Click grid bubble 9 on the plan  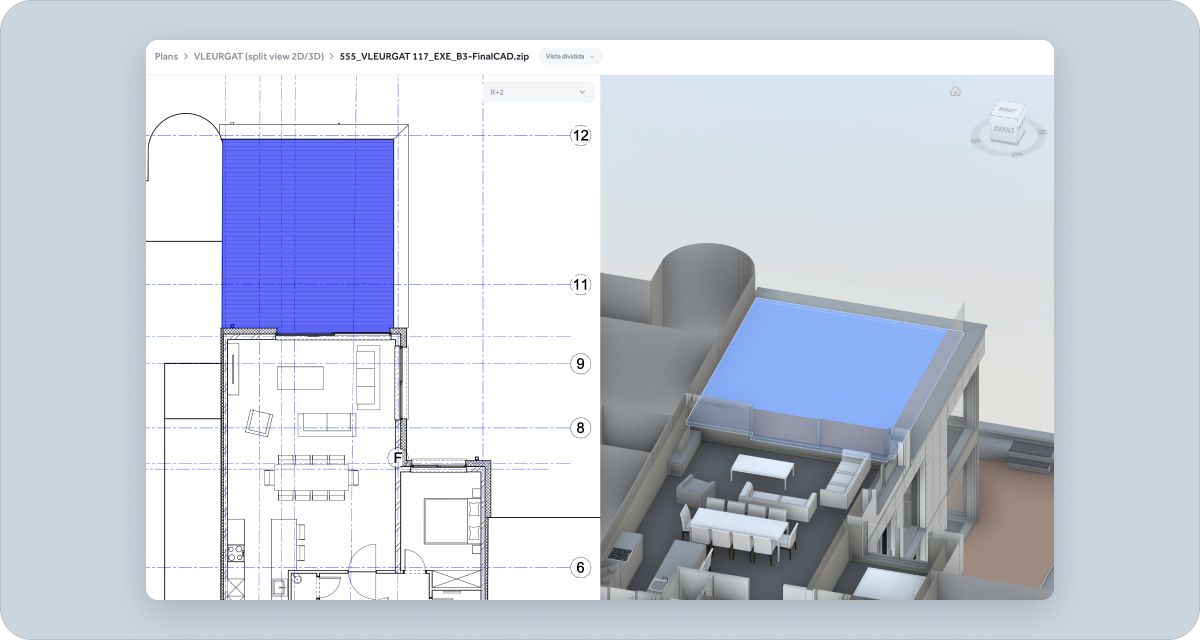tap(580, 365)
